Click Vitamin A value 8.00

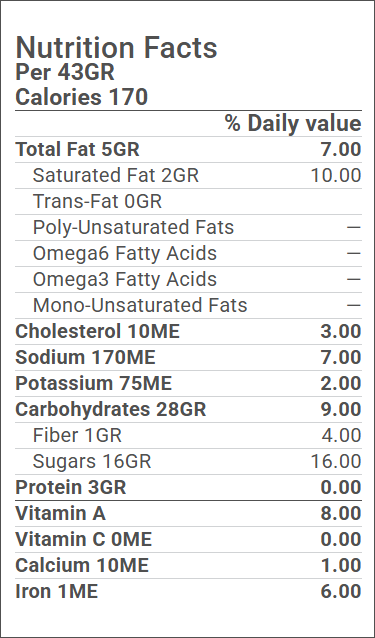[341, 514]
